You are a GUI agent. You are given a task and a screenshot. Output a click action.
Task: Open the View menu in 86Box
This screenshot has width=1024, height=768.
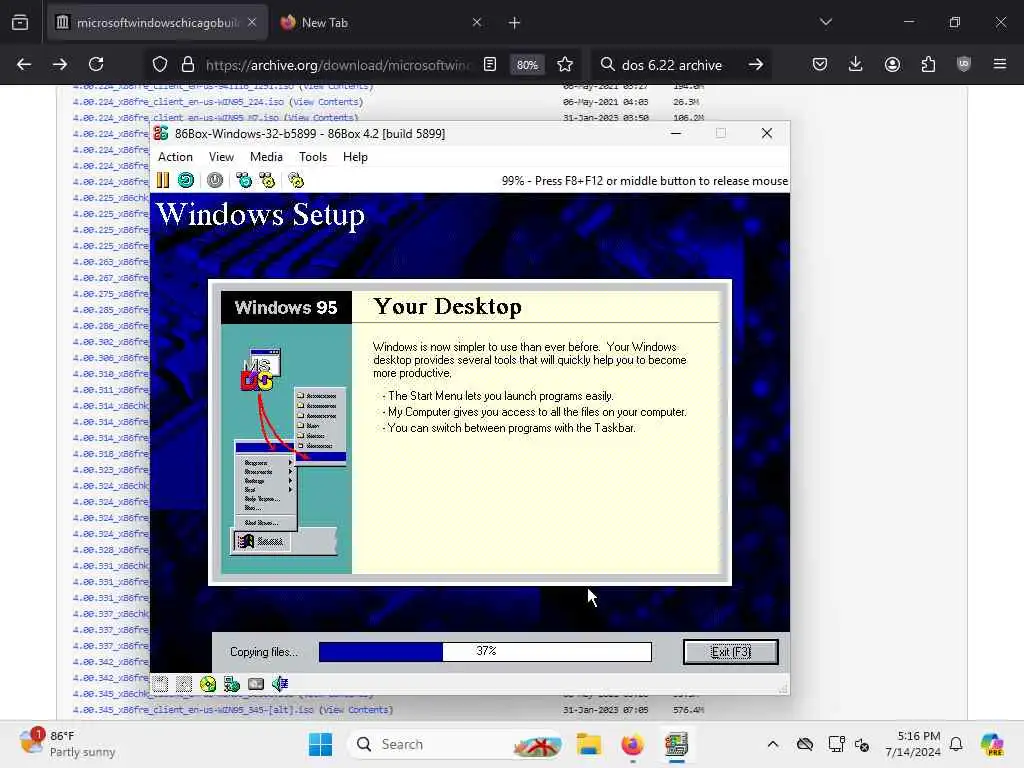tap(221, 157)
